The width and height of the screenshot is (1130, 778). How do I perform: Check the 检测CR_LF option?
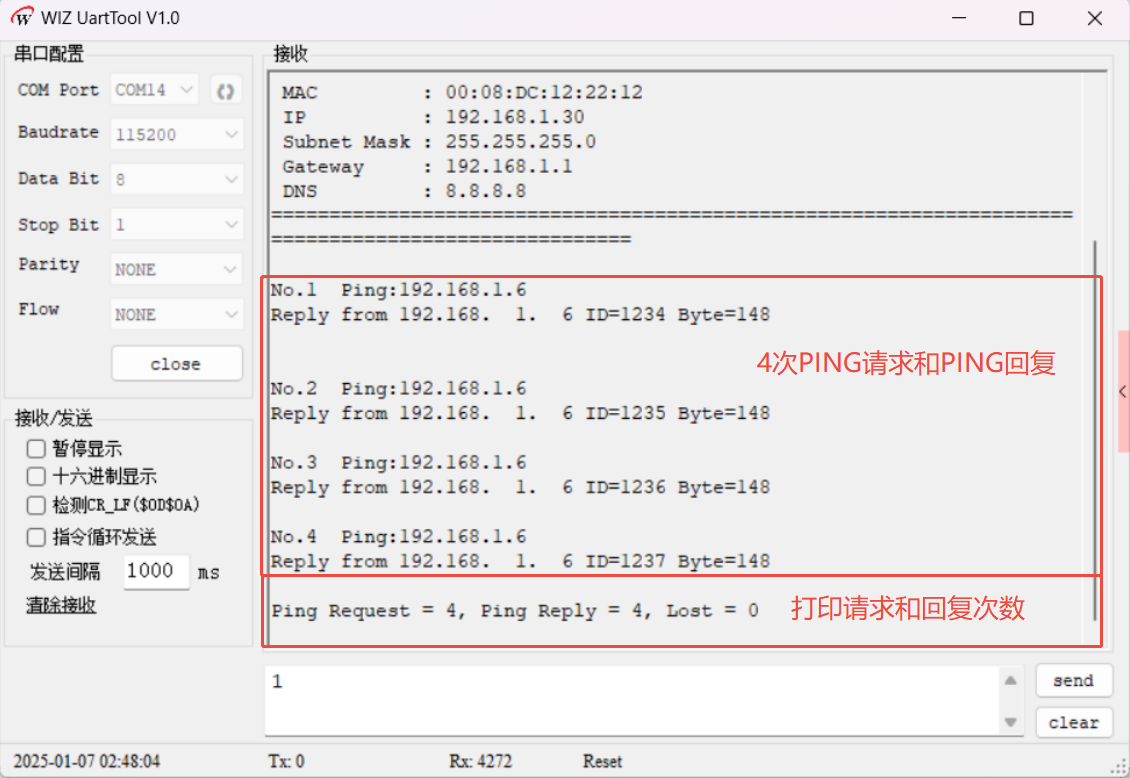(x=37, y=506)
